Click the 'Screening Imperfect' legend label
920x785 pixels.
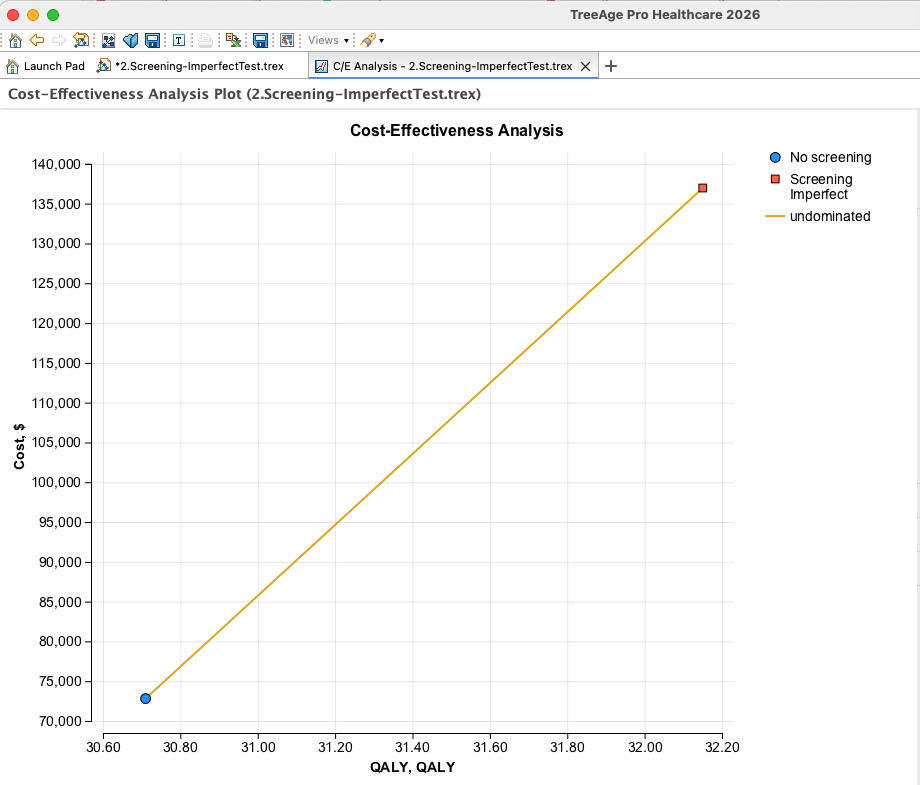821,187
